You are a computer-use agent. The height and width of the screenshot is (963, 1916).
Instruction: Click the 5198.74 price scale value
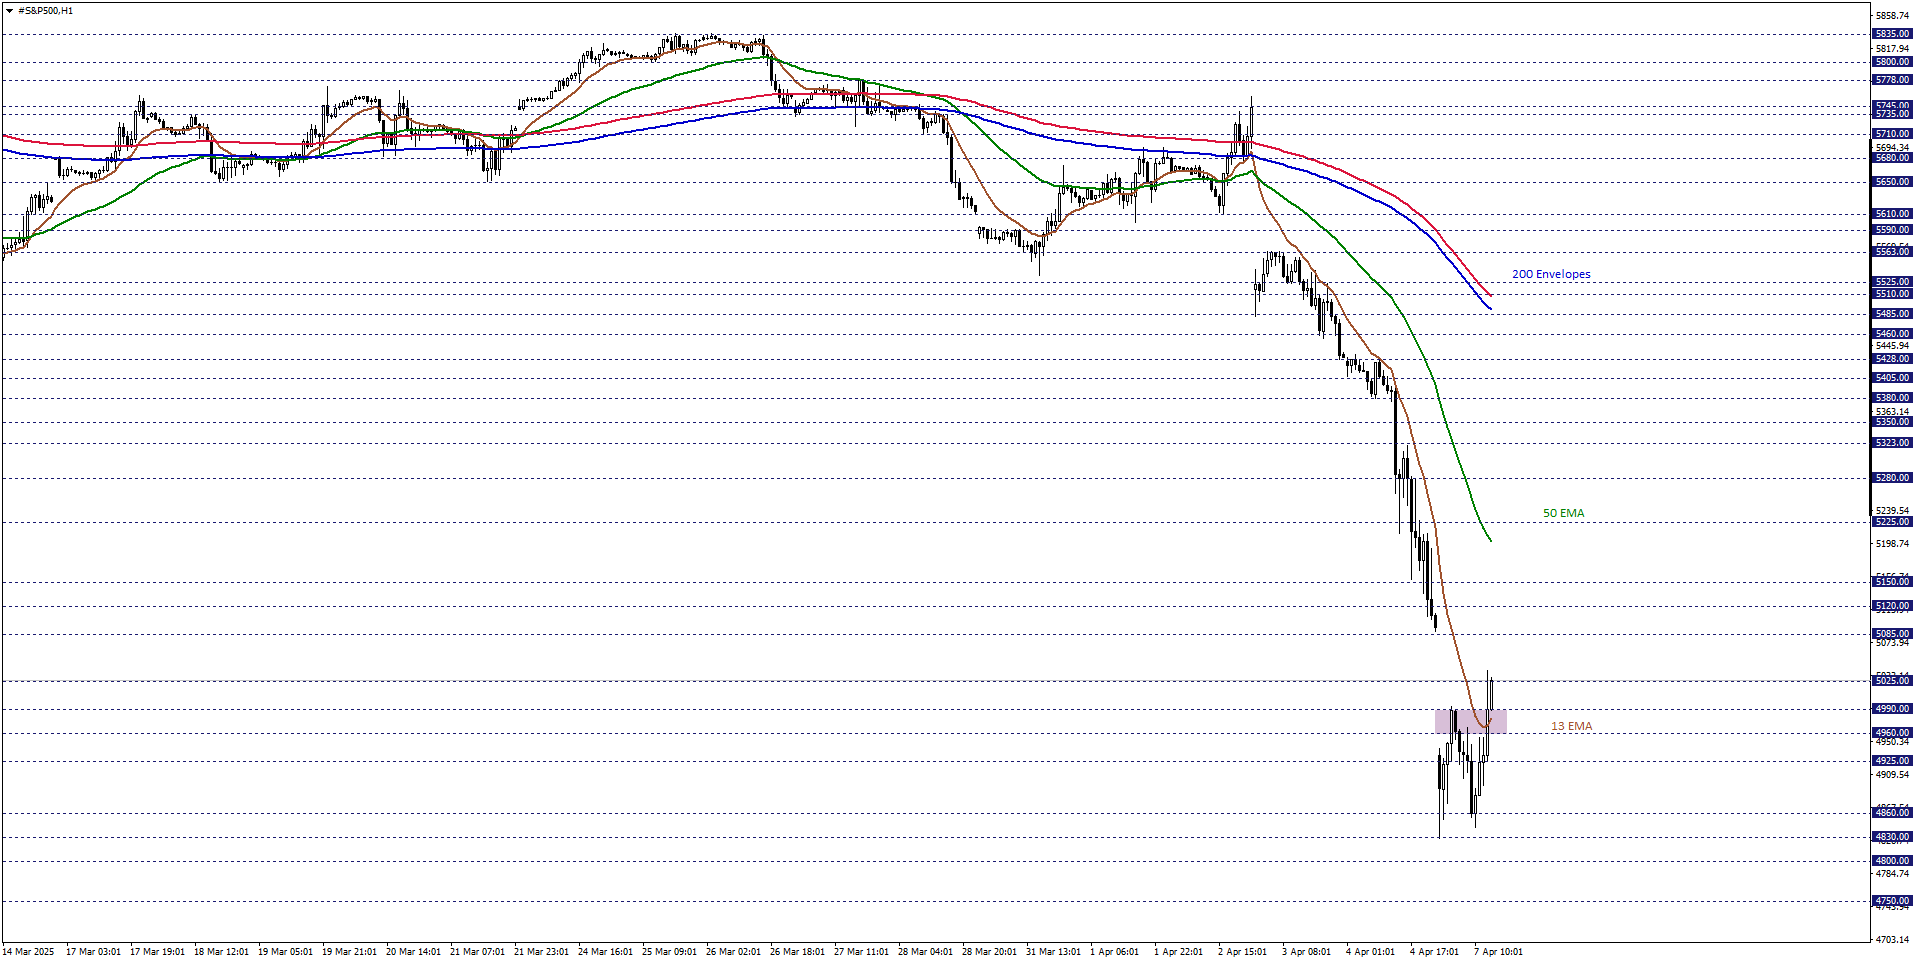point(1892,544)
